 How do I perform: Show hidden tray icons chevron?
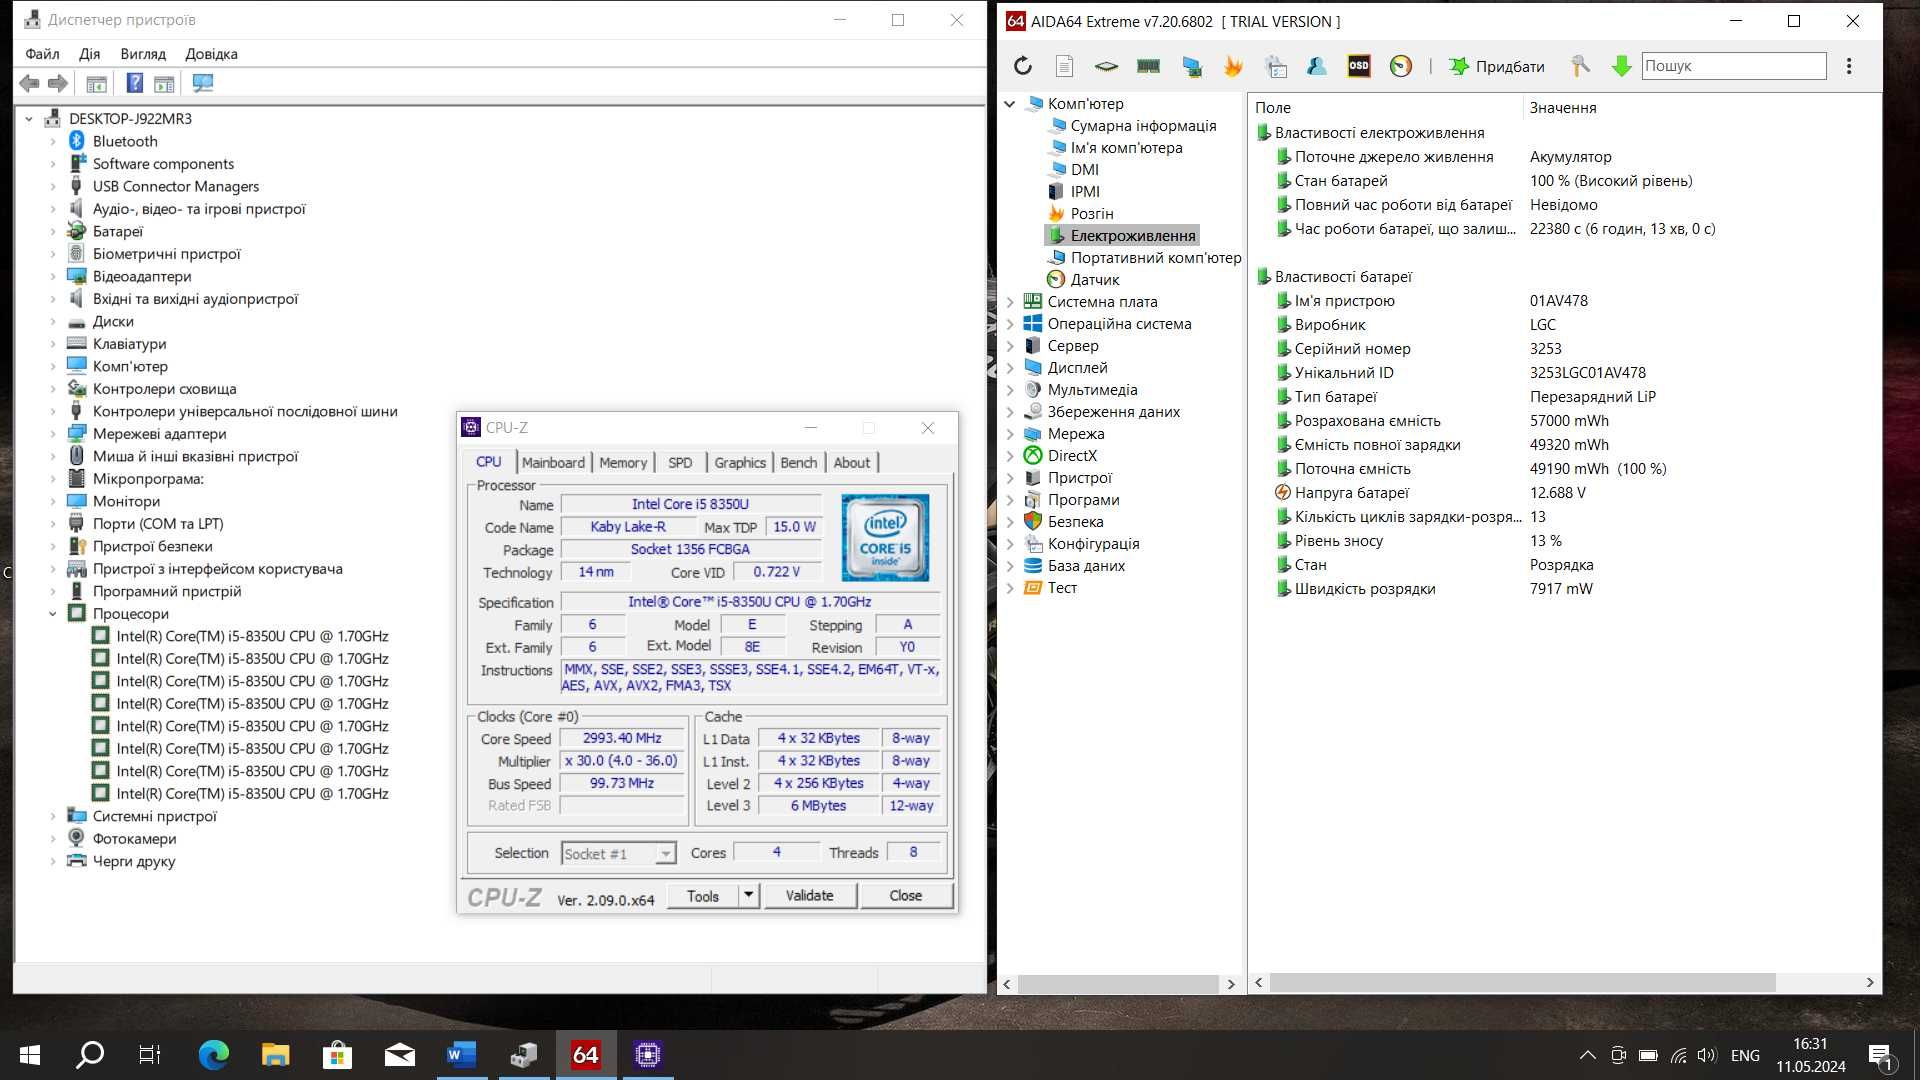(1587, 1055)
